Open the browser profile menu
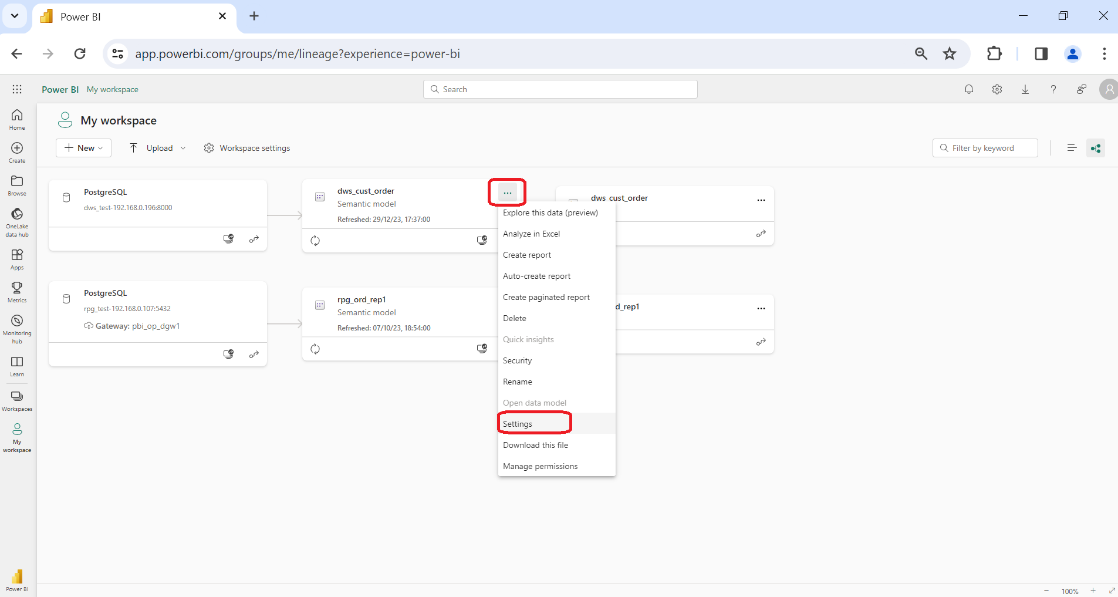This screenshot has width=1118, height=597. tap(1072, 53)
